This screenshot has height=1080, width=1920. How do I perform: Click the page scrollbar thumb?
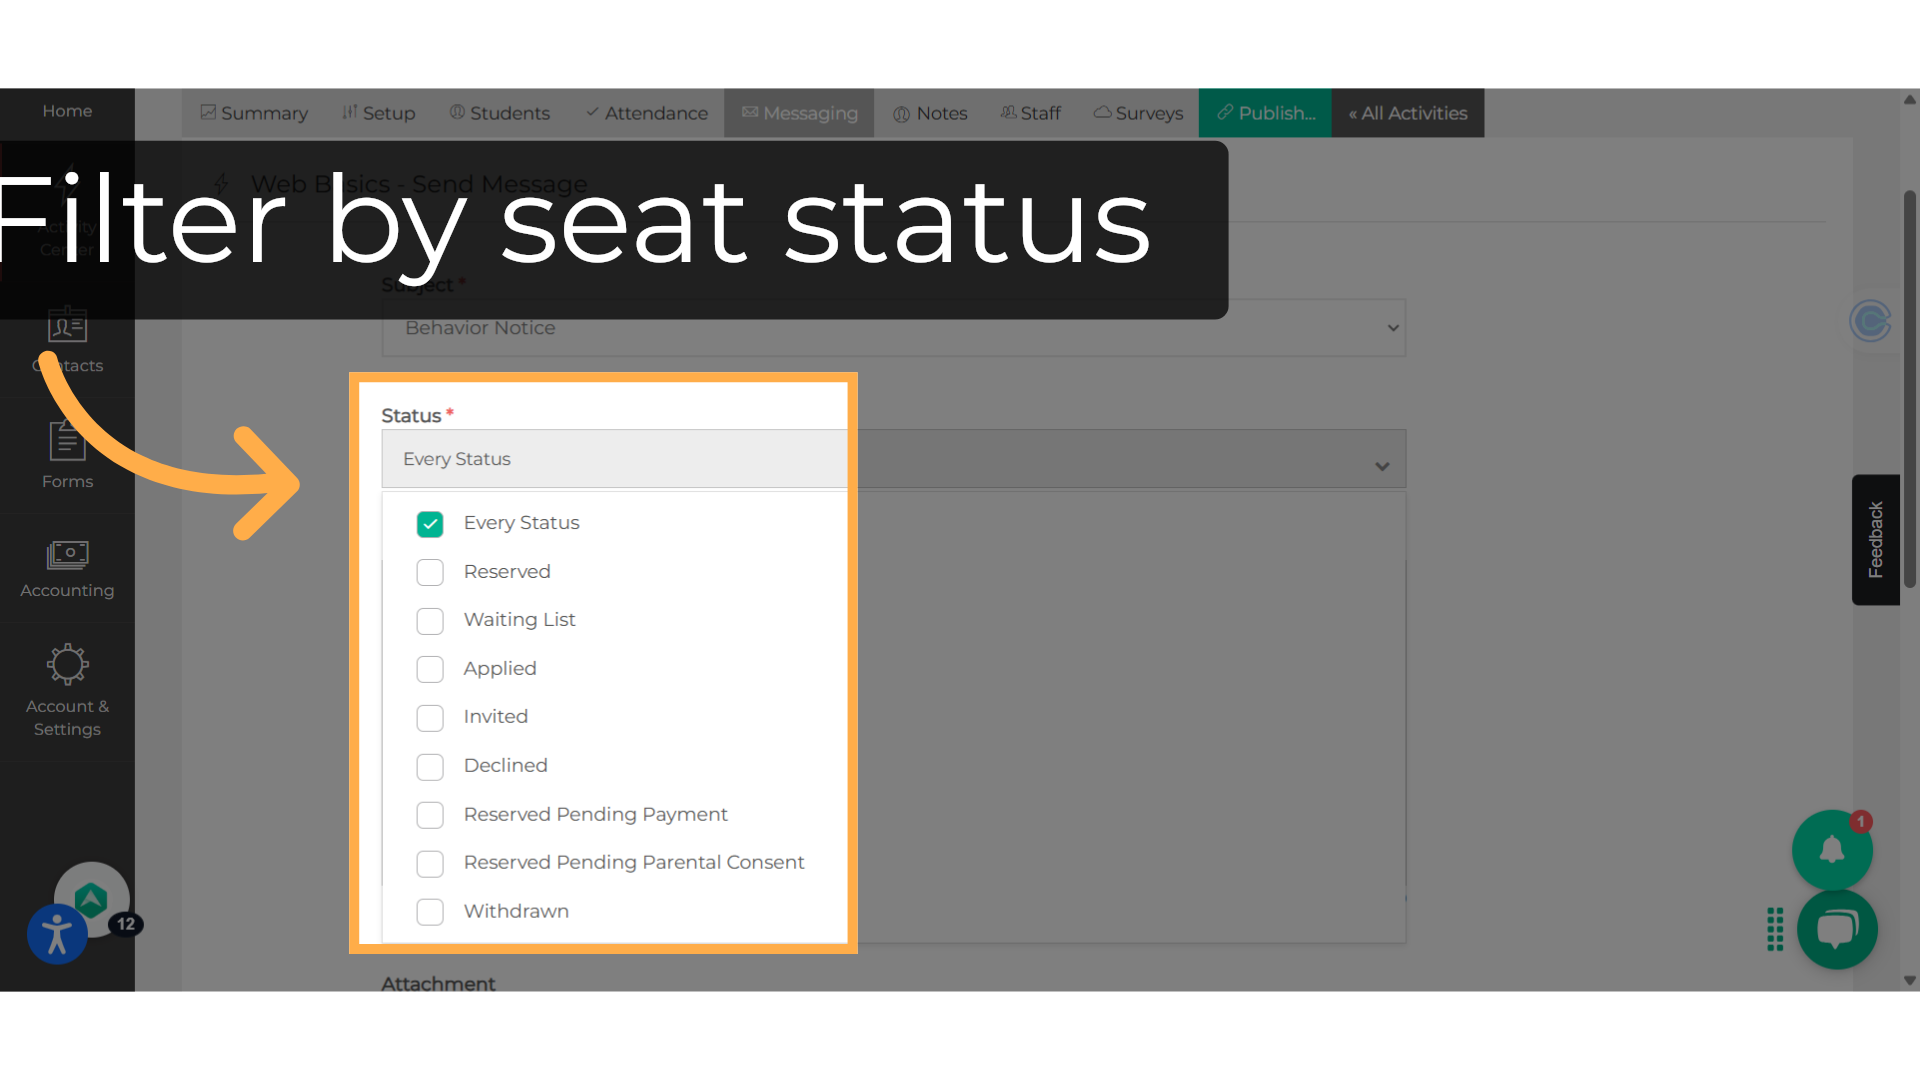tap(1910, 388)
